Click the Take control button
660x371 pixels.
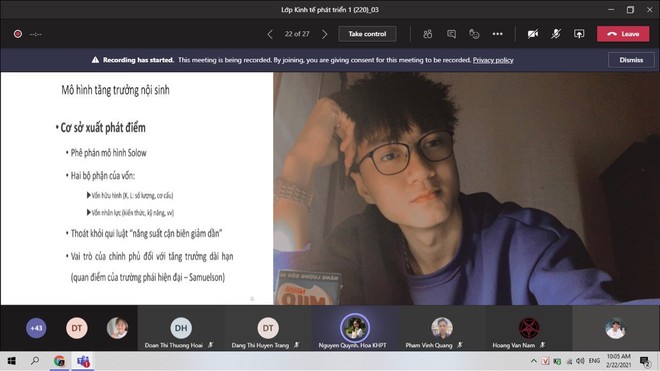(x=367, y=34)
